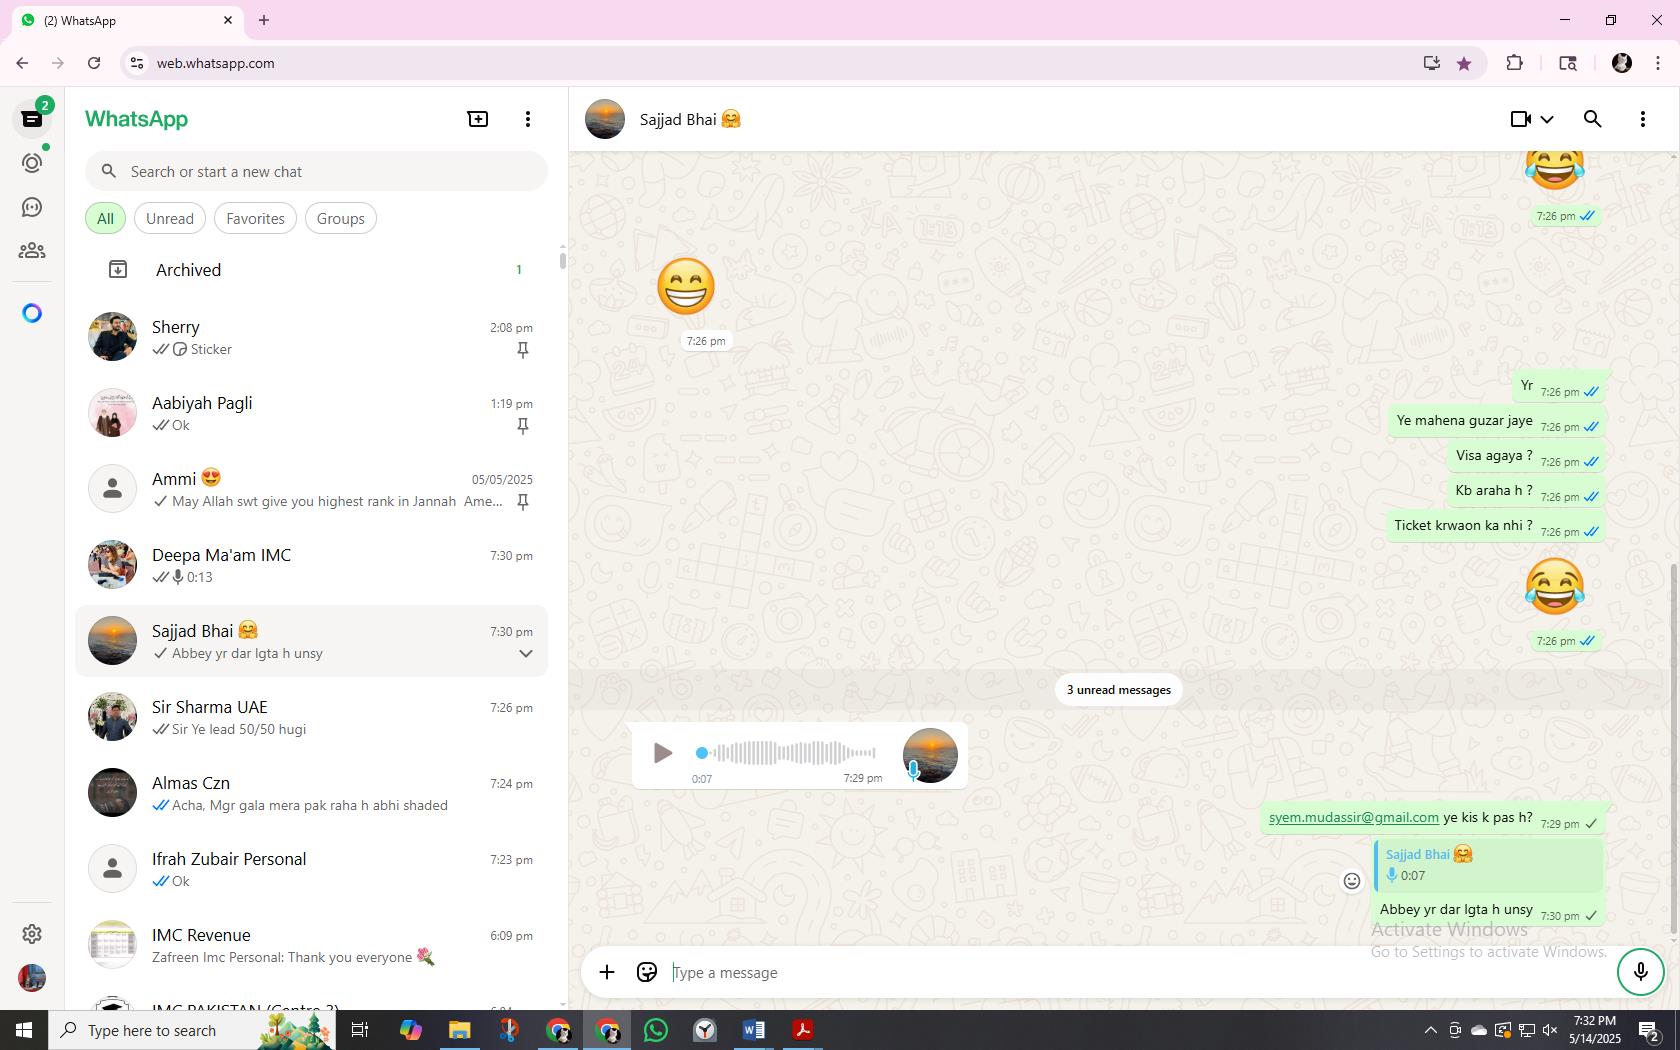Screen dimensions: 1680x1050
Task: Open the syem.mudassir@gmail.com email link
Action: [x=1353, y=817]
